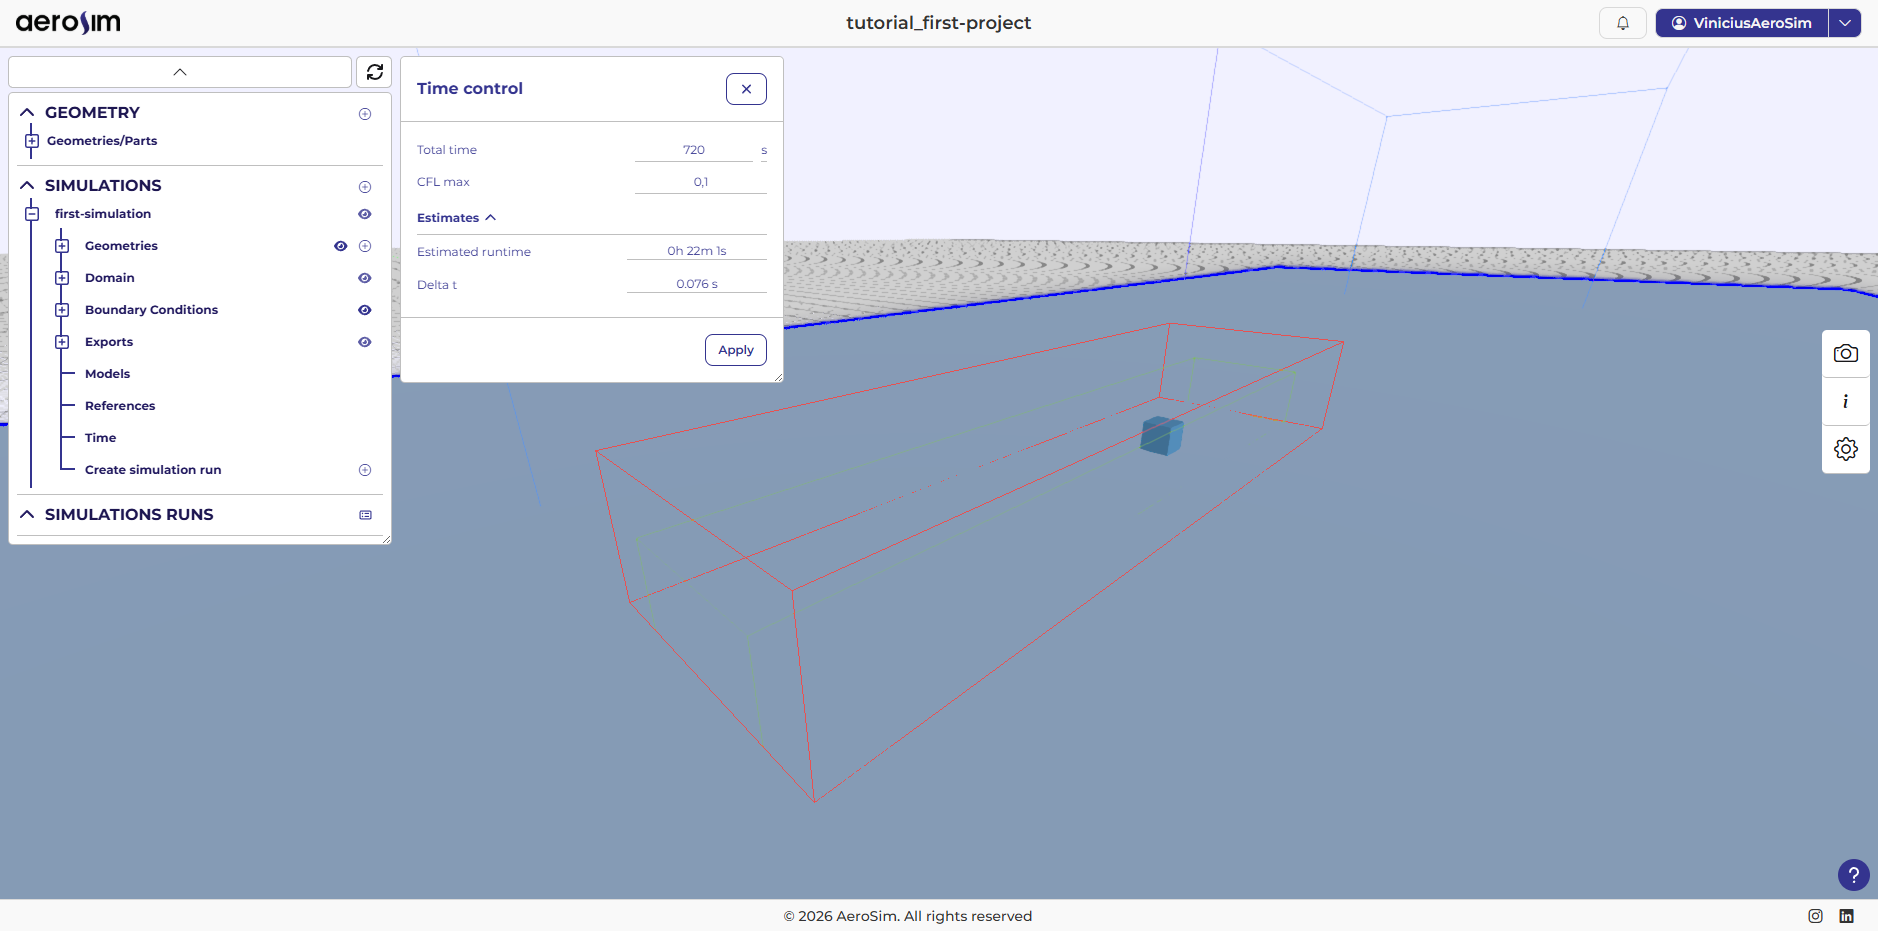Click the plus icon next to GEOMETRY
Image resolution: width=1878 pixels, height=931 pixels.
365,114
